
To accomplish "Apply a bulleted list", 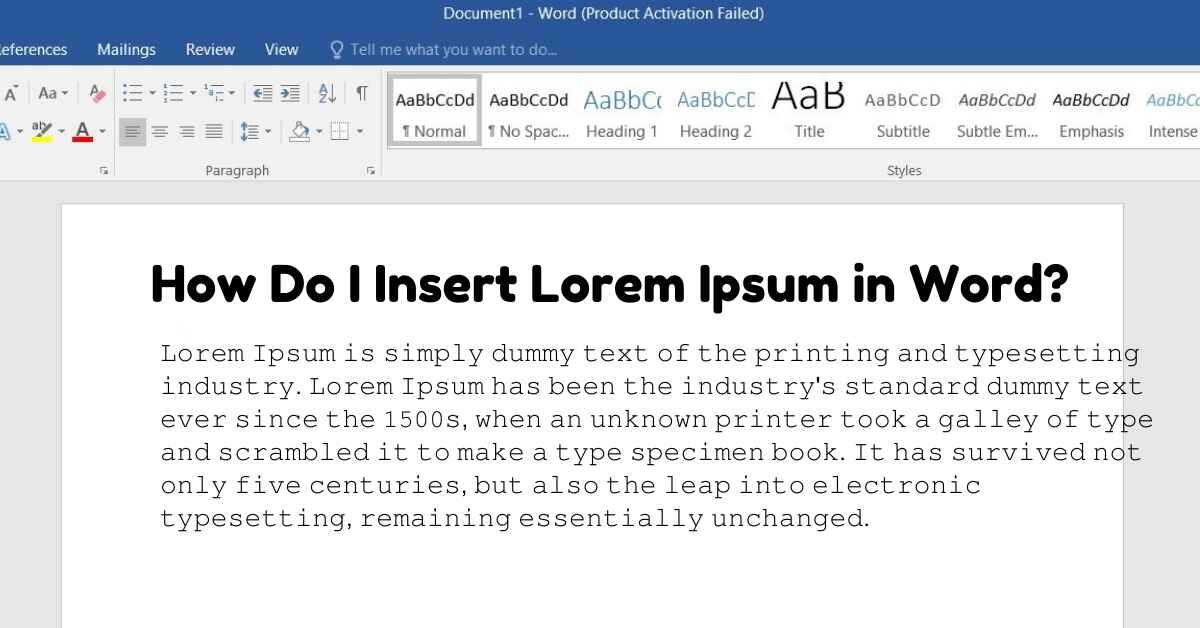I will (132, 93).
